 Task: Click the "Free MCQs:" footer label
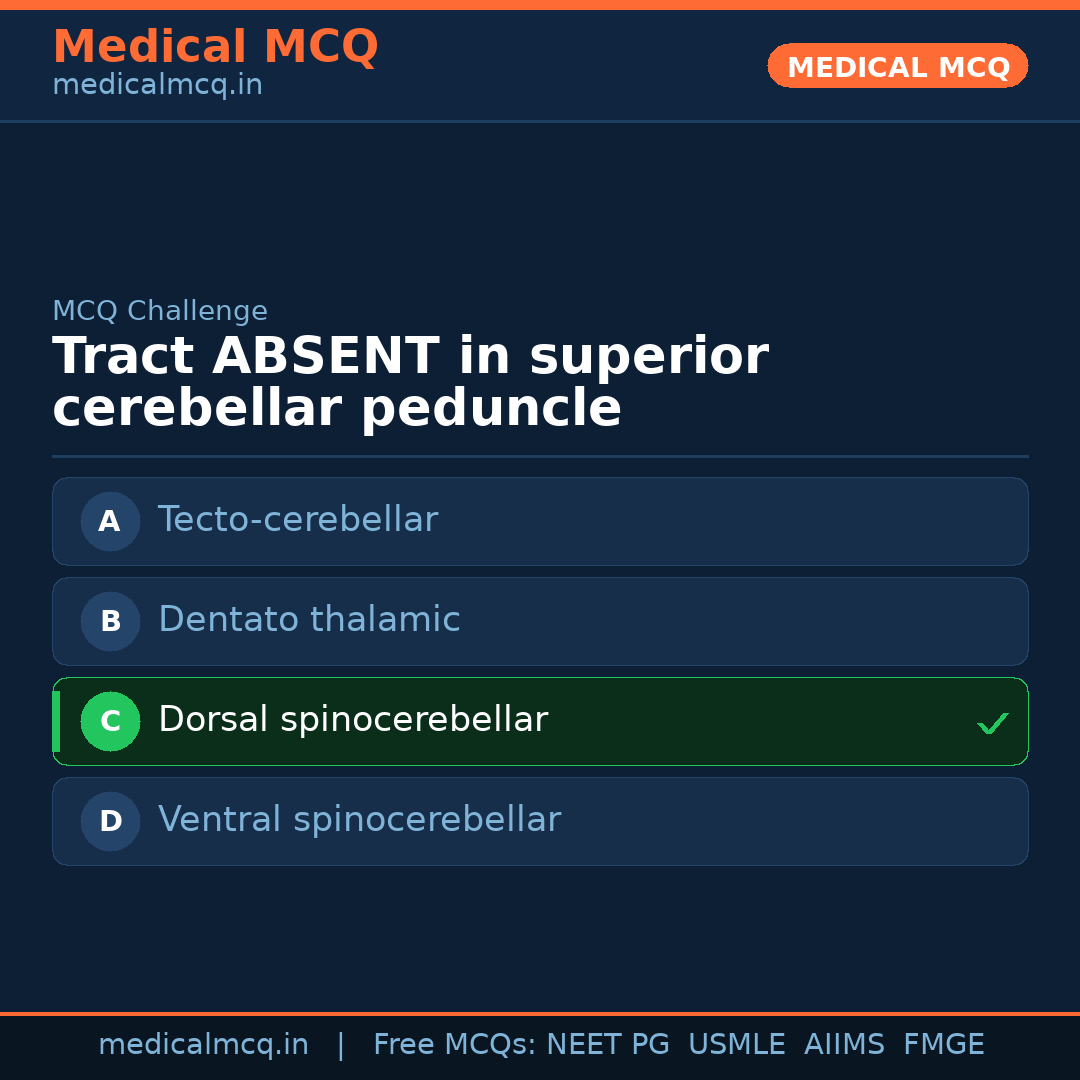tap(454, 1045)
